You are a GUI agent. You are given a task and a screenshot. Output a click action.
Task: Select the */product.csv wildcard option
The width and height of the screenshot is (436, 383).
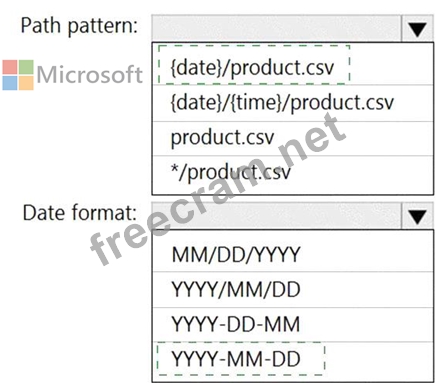point(292,175)
